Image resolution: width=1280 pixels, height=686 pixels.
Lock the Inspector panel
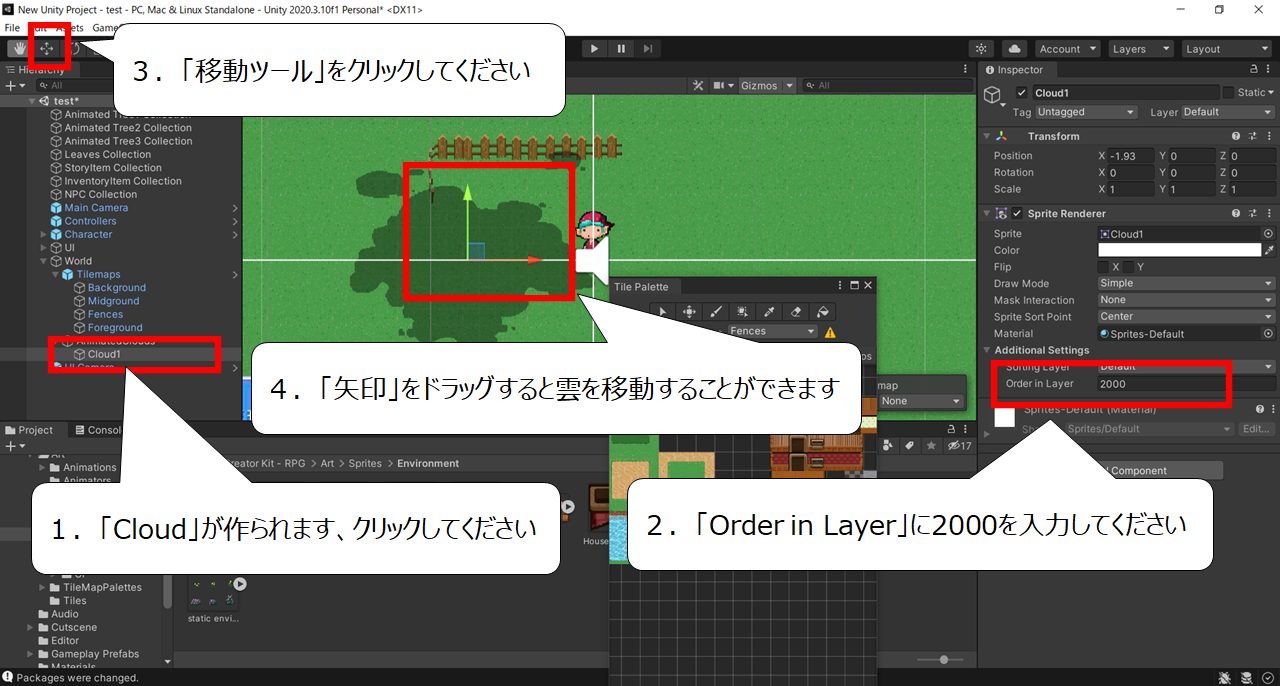click(1254, 70)
